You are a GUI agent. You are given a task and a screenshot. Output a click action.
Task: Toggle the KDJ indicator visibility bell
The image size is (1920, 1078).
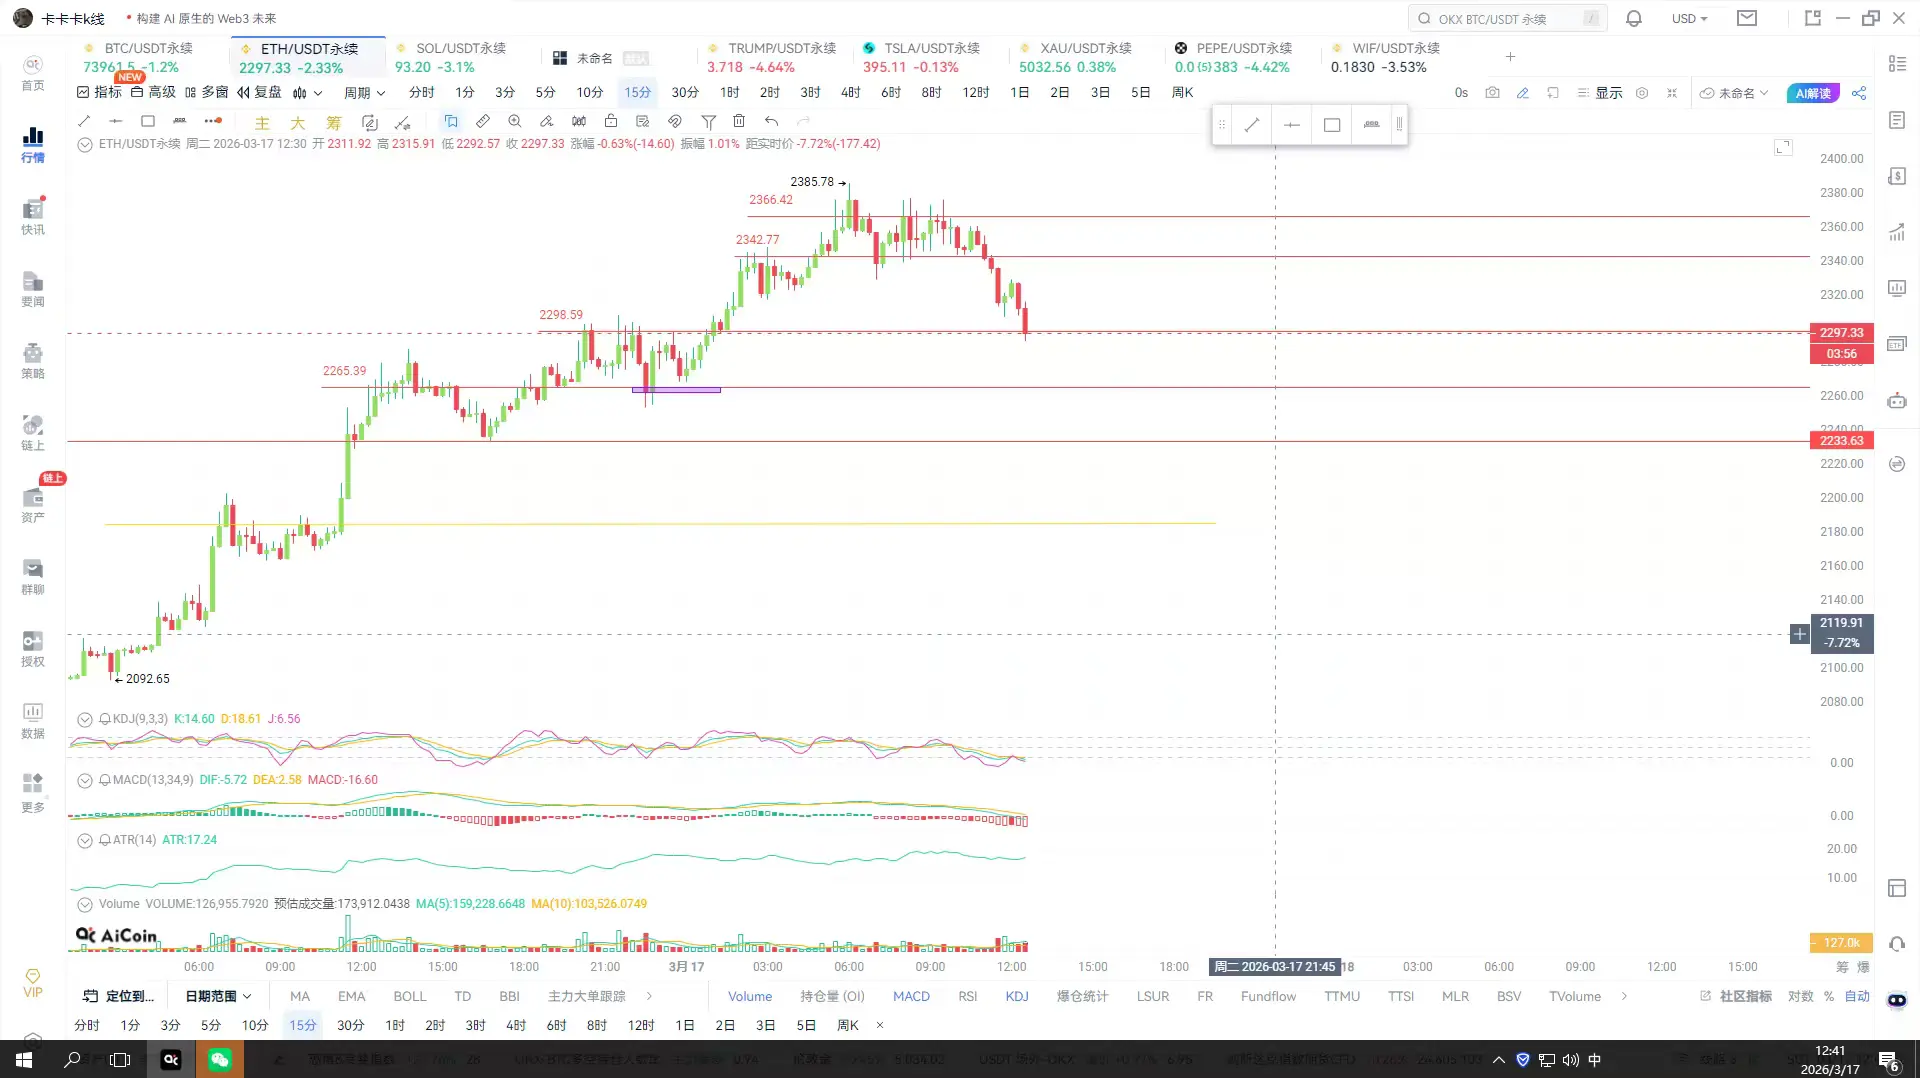(x=105, y=719)
